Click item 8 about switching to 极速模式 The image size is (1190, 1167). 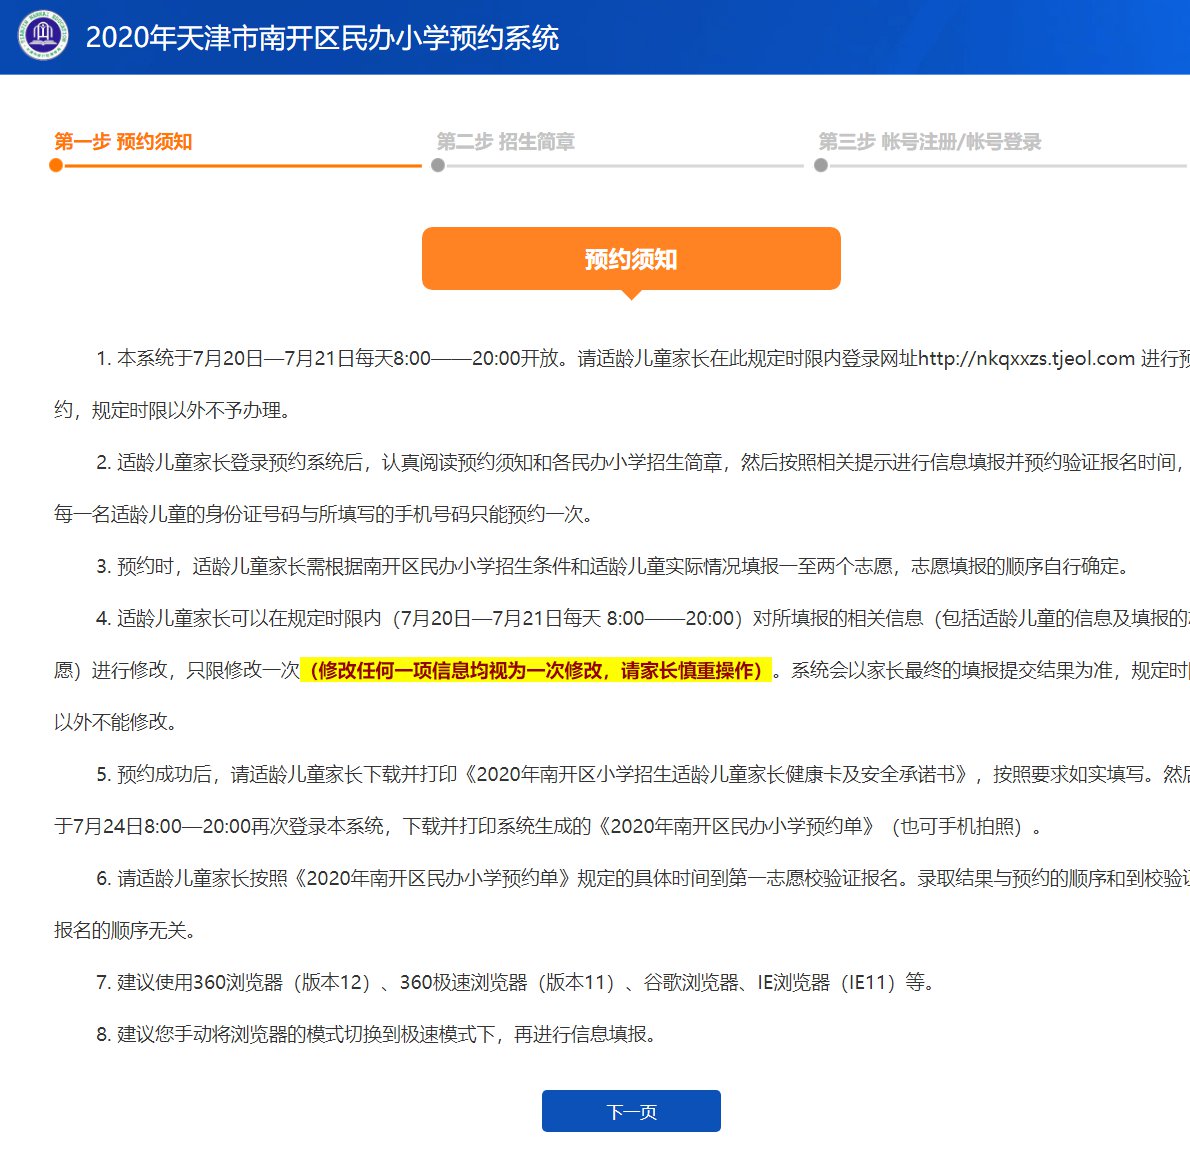click(x=376, y=1034)
